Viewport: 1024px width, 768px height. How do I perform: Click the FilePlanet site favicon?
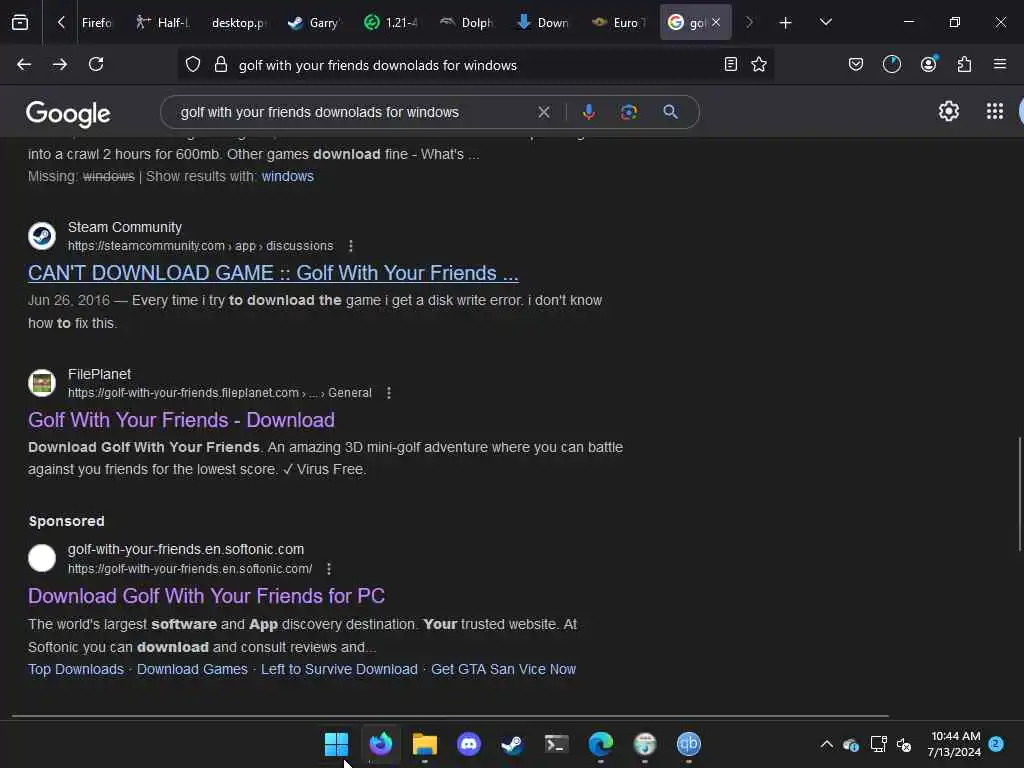coord(42,383)
